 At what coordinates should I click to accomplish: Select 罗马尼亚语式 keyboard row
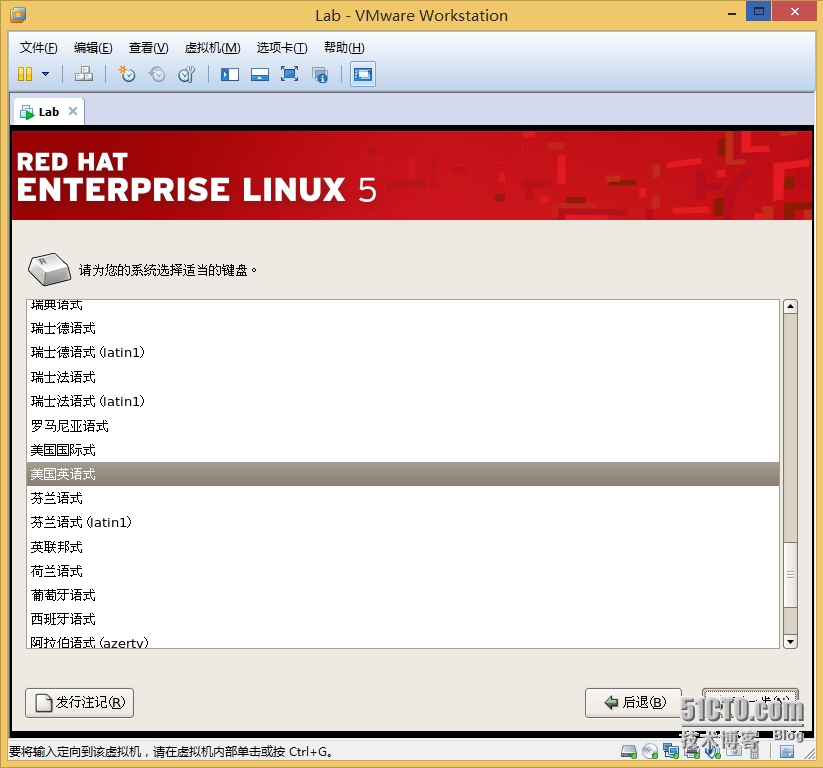point(403,426)
